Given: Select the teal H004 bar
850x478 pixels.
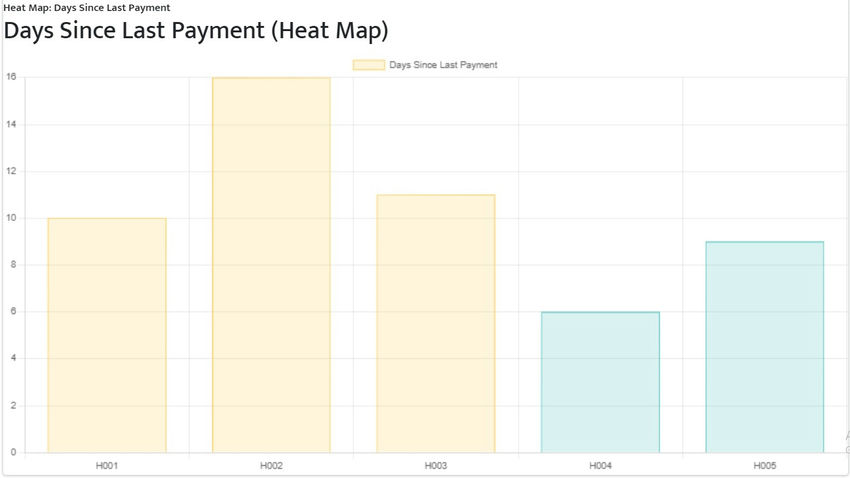Looking at the screenshot, I should (x=600, y=382).
